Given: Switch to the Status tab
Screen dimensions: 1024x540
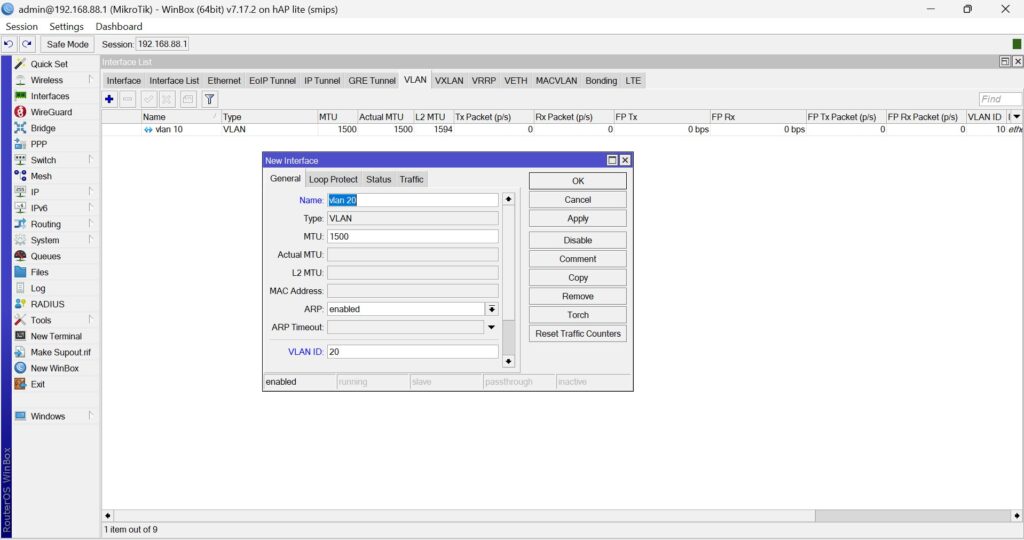Looking at the screenshot, I should pyautogui.click(x=378, y=179).
